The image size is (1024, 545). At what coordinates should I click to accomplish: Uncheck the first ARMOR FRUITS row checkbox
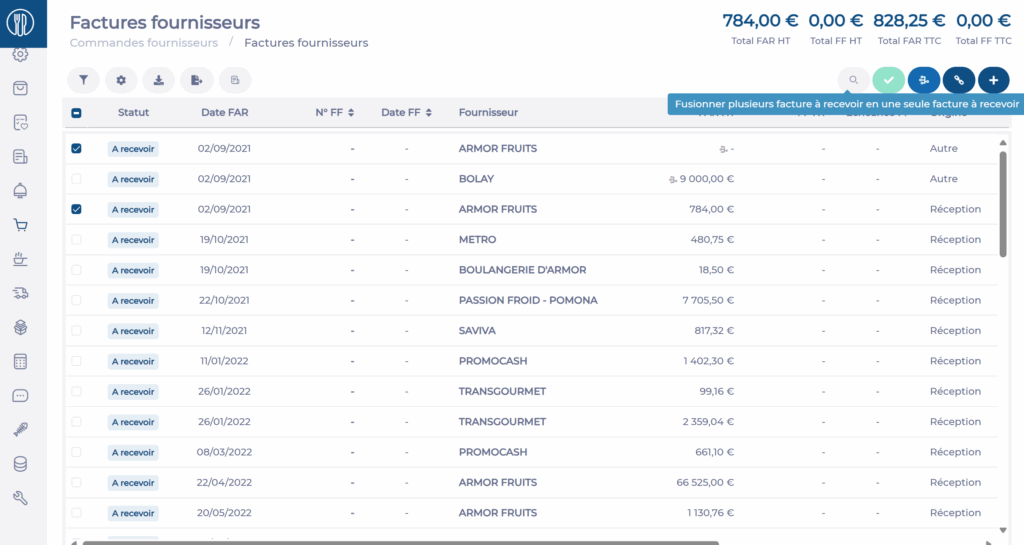pos(77,149)
